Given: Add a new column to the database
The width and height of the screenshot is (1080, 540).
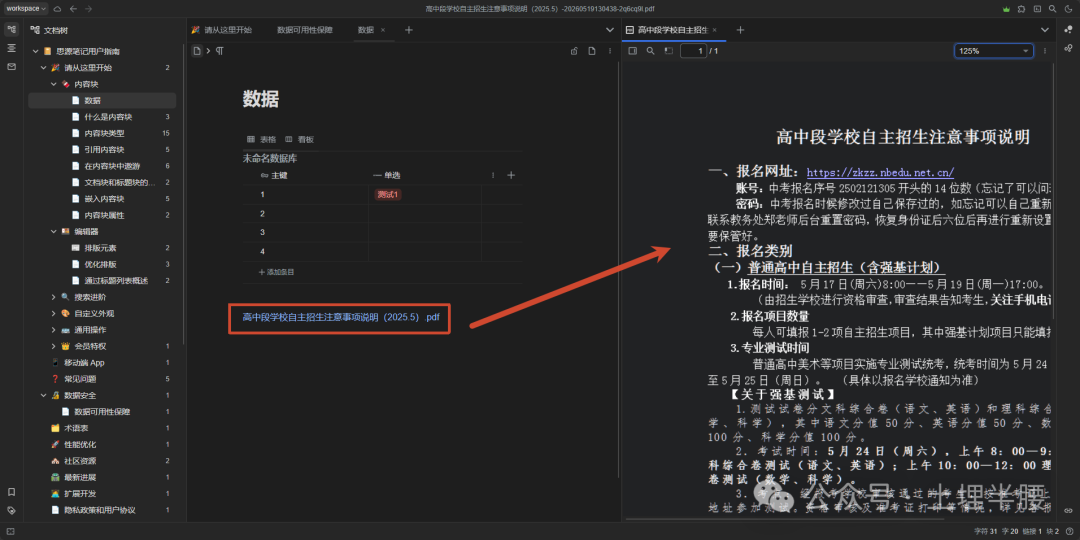Looking at the screenshot, I should point(511,176).
